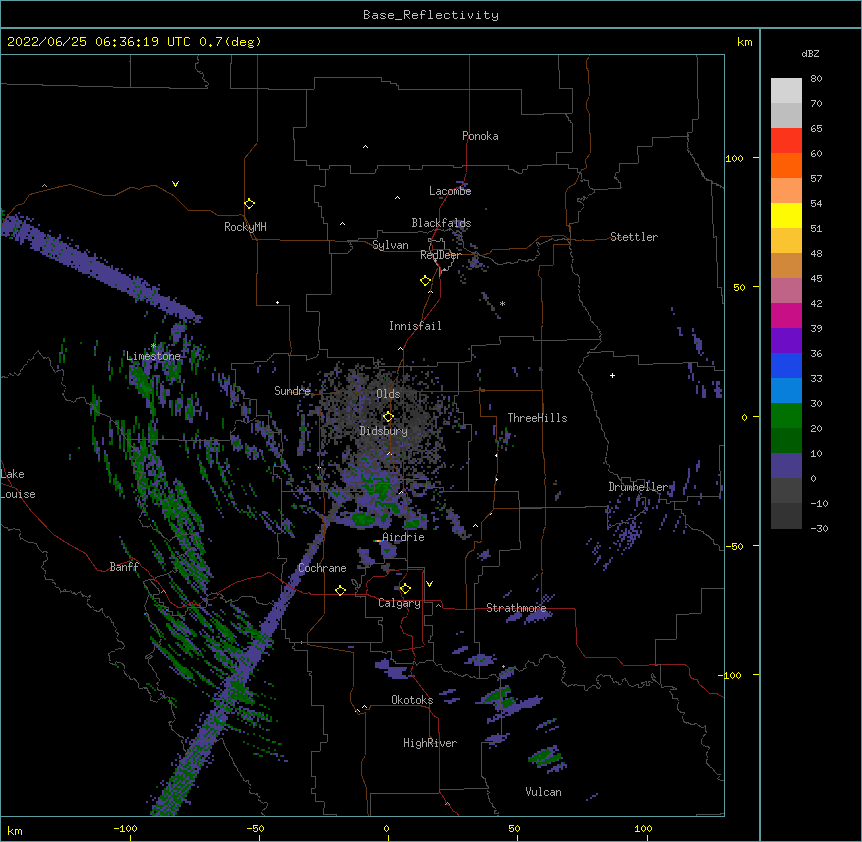This screenshot has width=862, height=842.
Task: Click the Limestone label
Action: click(x=153, y=356)
